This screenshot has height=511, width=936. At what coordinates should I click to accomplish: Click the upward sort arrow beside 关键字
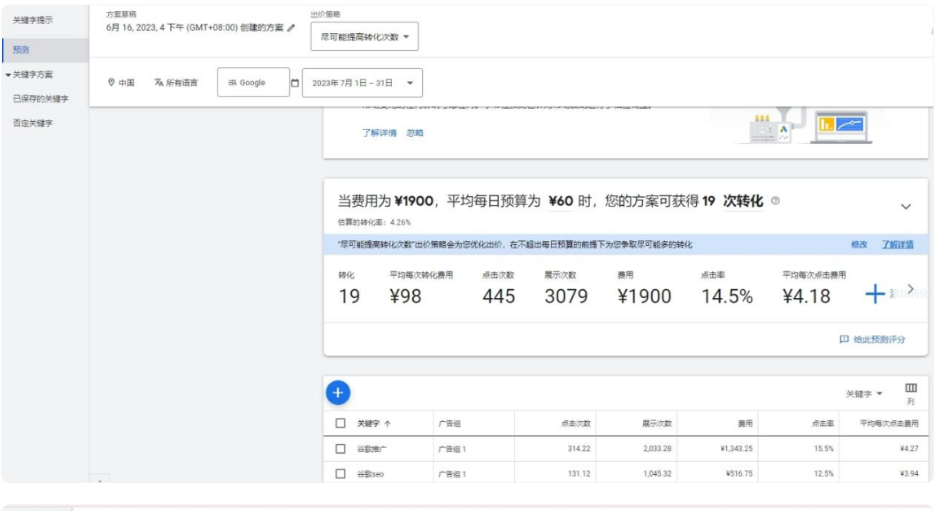pyautogui.click(x=387, y=423)
